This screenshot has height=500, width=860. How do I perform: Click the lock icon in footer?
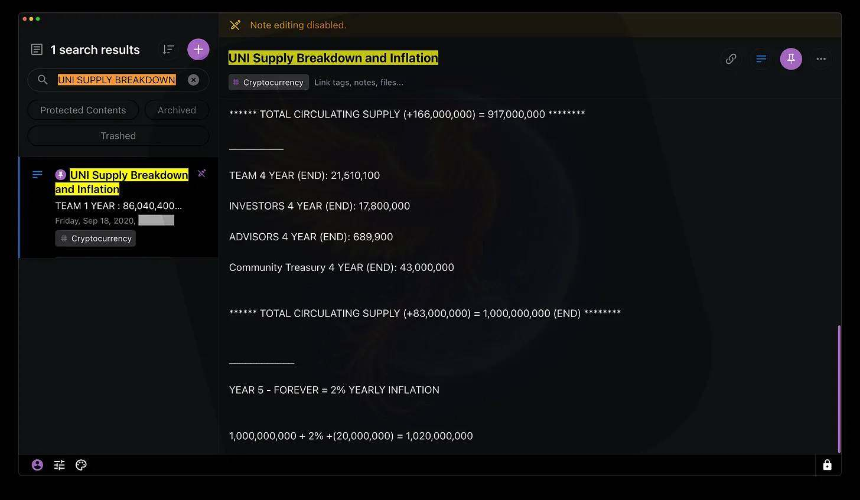tap(827, 465)
